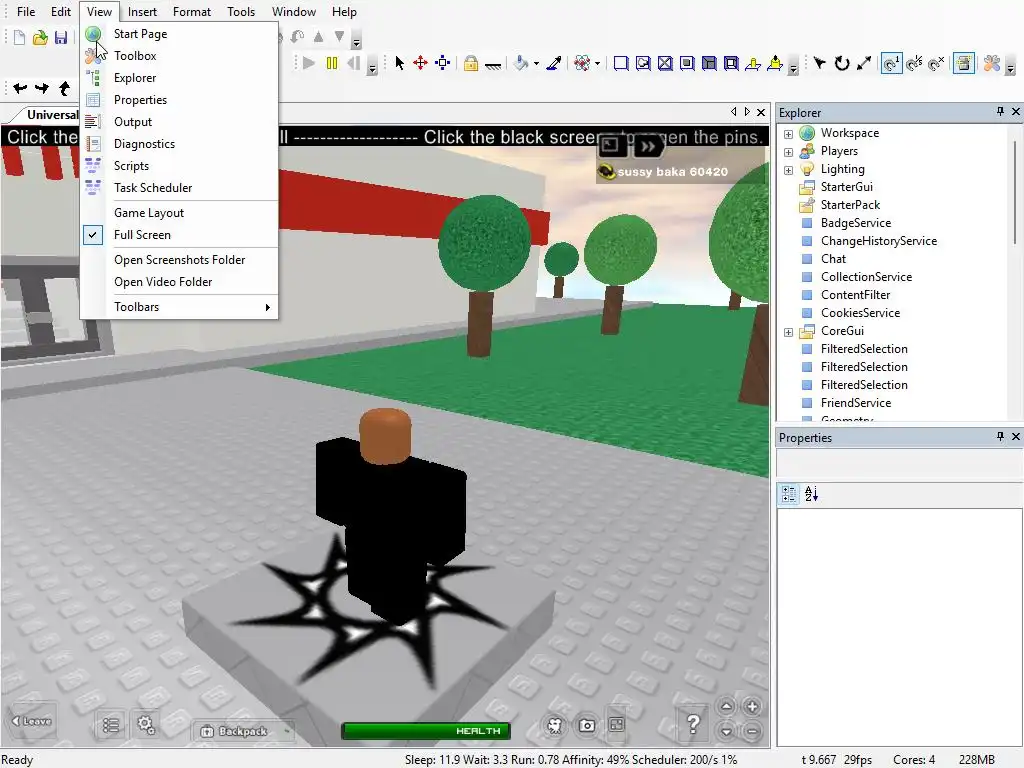
Task: Pause the simulation with the yellow pause button
Action: point(332,63)
